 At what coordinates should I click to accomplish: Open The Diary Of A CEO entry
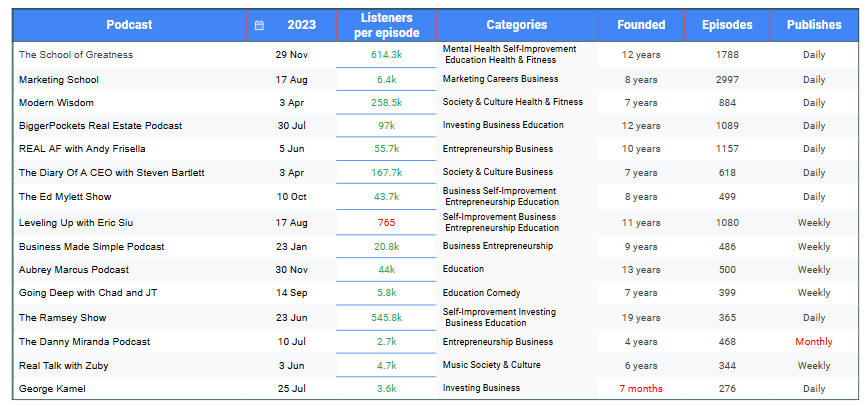[x=112, y=173]
